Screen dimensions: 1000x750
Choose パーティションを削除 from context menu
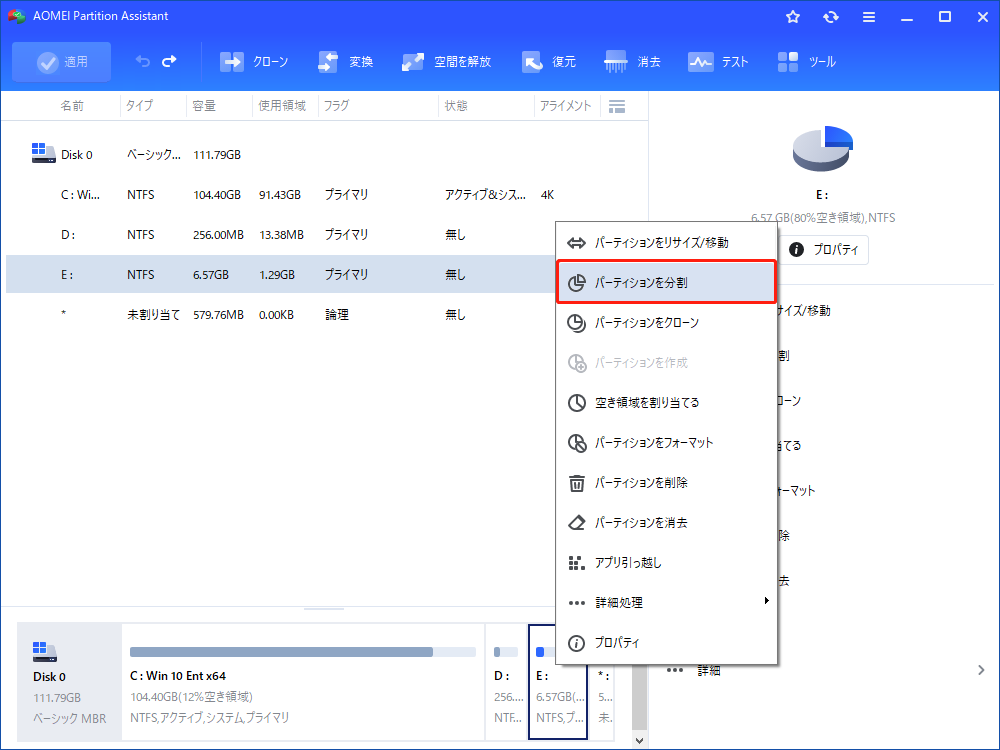(666, 483)
